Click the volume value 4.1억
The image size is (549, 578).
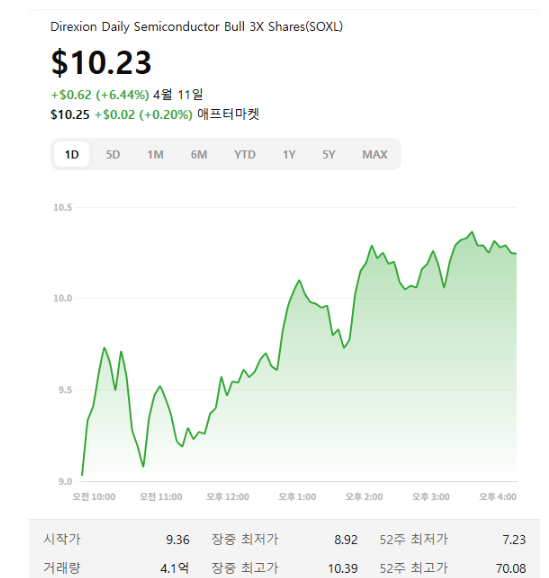coord(174,568)
